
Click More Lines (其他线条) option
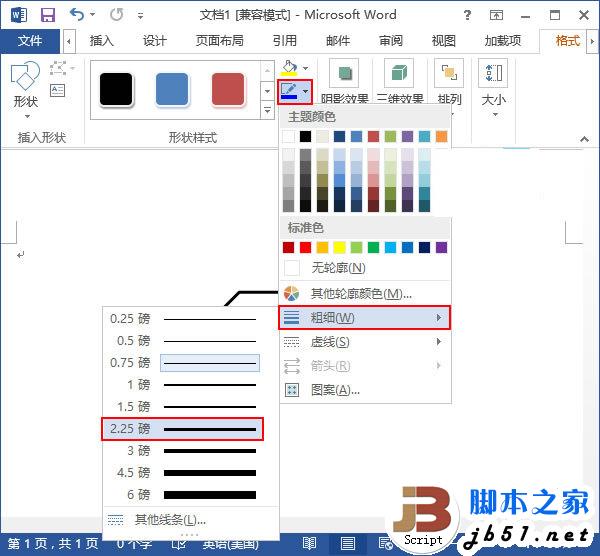[x=190, y=520]
